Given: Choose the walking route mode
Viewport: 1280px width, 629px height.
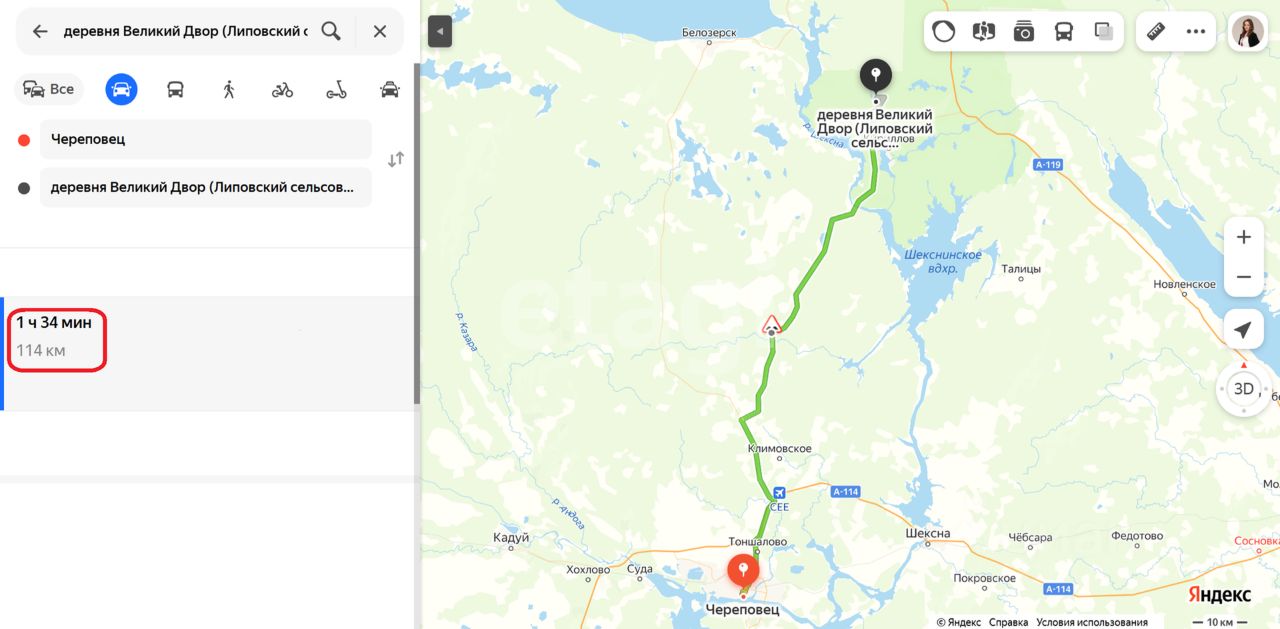Looking at the screenshot, I should pyautogui.click(x=229, y=90).
